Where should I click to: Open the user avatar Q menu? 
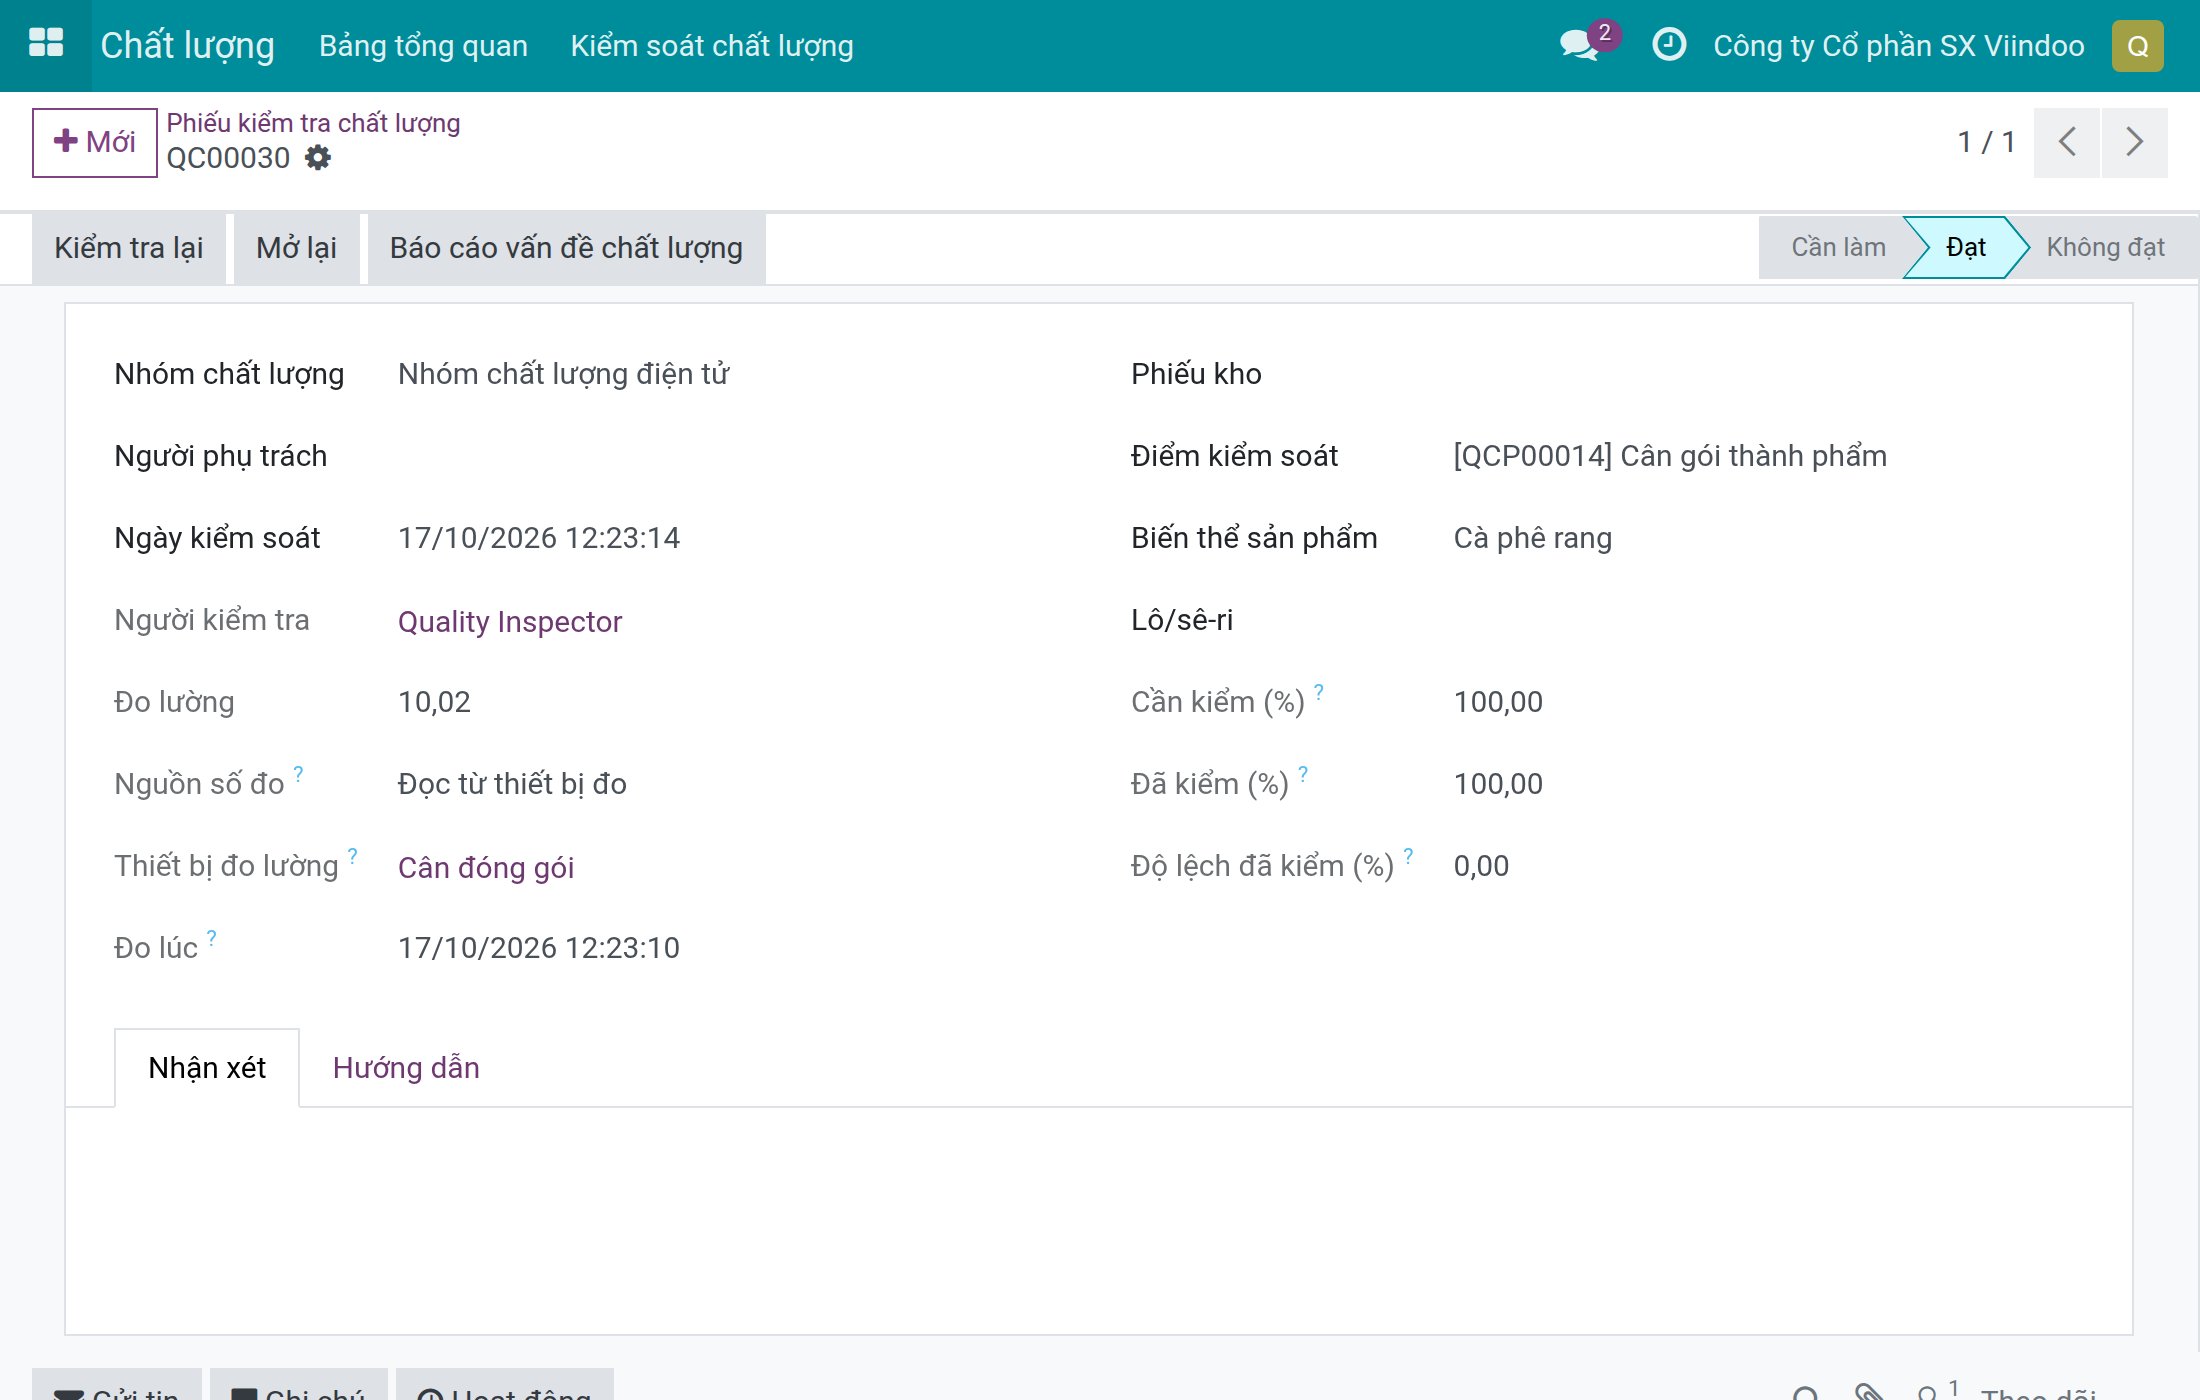(x=2137, y=46)
